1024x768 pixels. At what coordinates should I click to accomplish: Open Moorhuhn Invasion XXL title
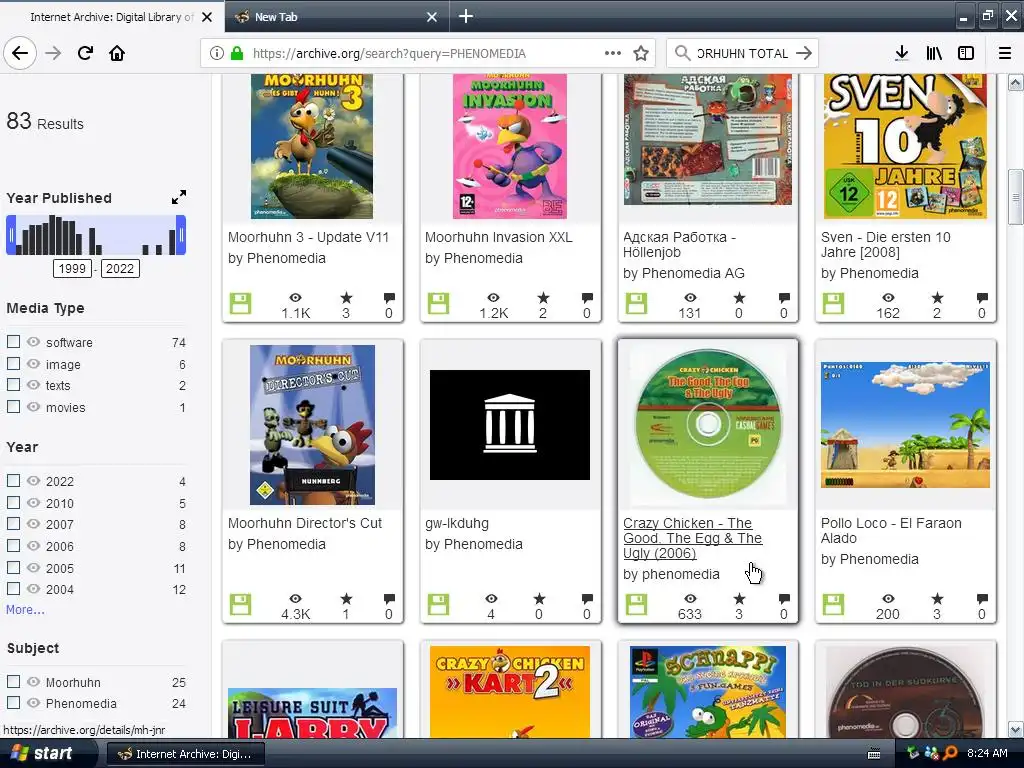coord(498,237)
